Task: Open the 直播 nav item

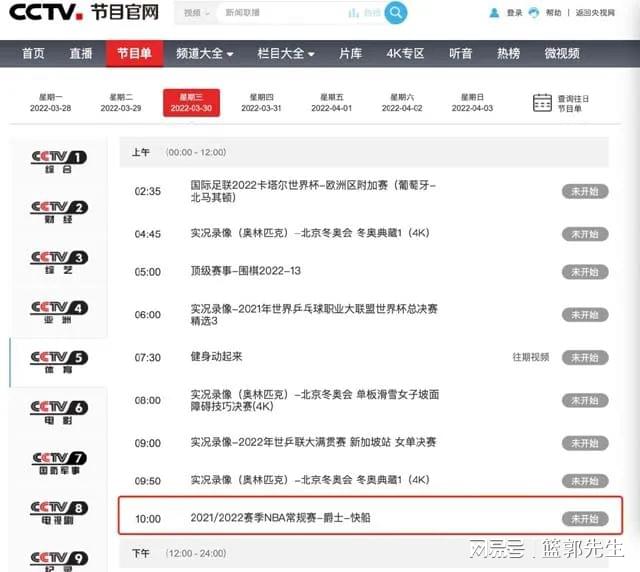Action: (x=81, y=53)
